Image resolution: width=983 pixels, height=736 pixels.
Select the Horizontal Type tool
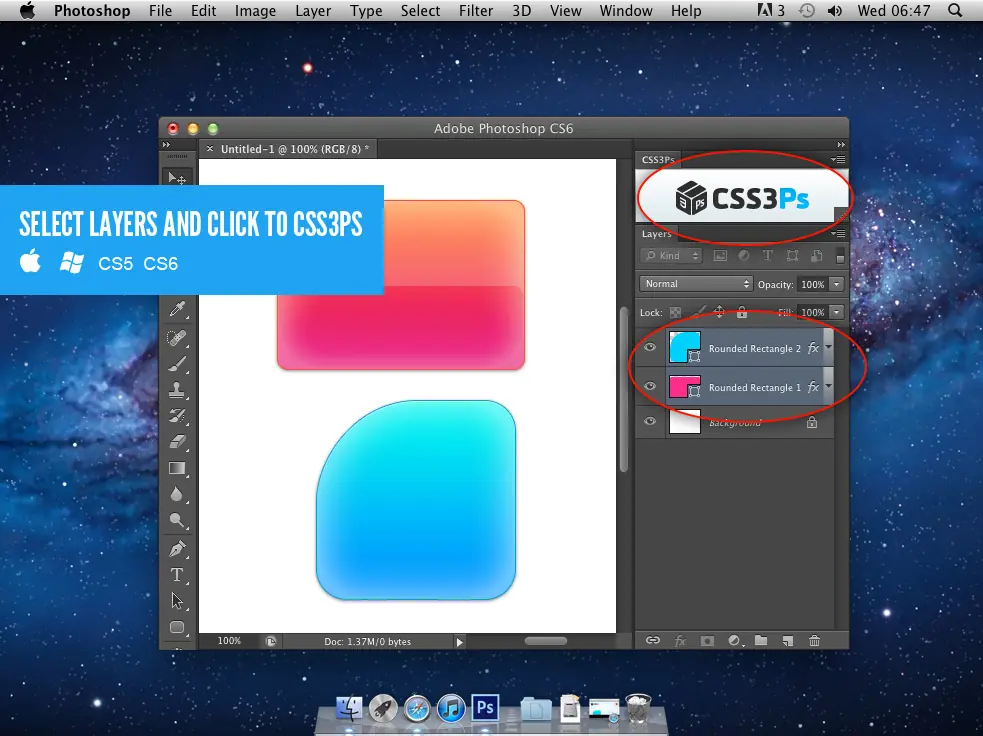point(177,575)
